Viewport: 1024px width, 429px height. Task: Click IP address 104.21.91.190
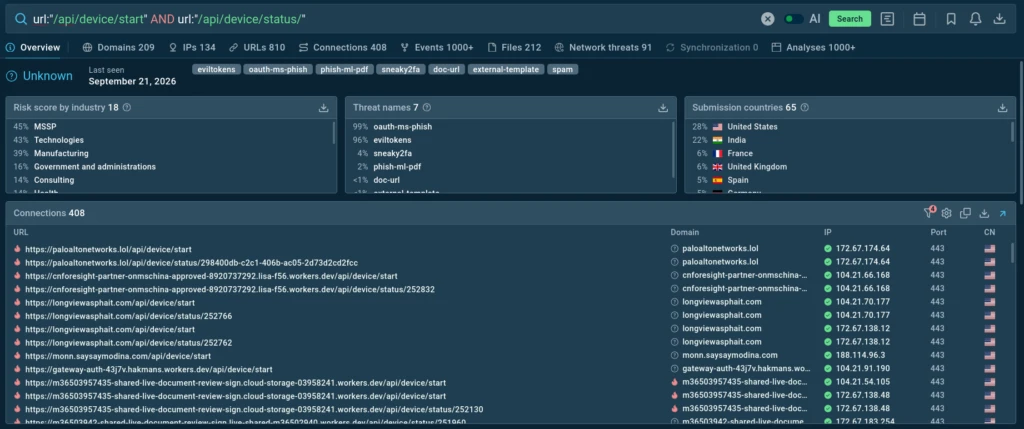(862, 369)
